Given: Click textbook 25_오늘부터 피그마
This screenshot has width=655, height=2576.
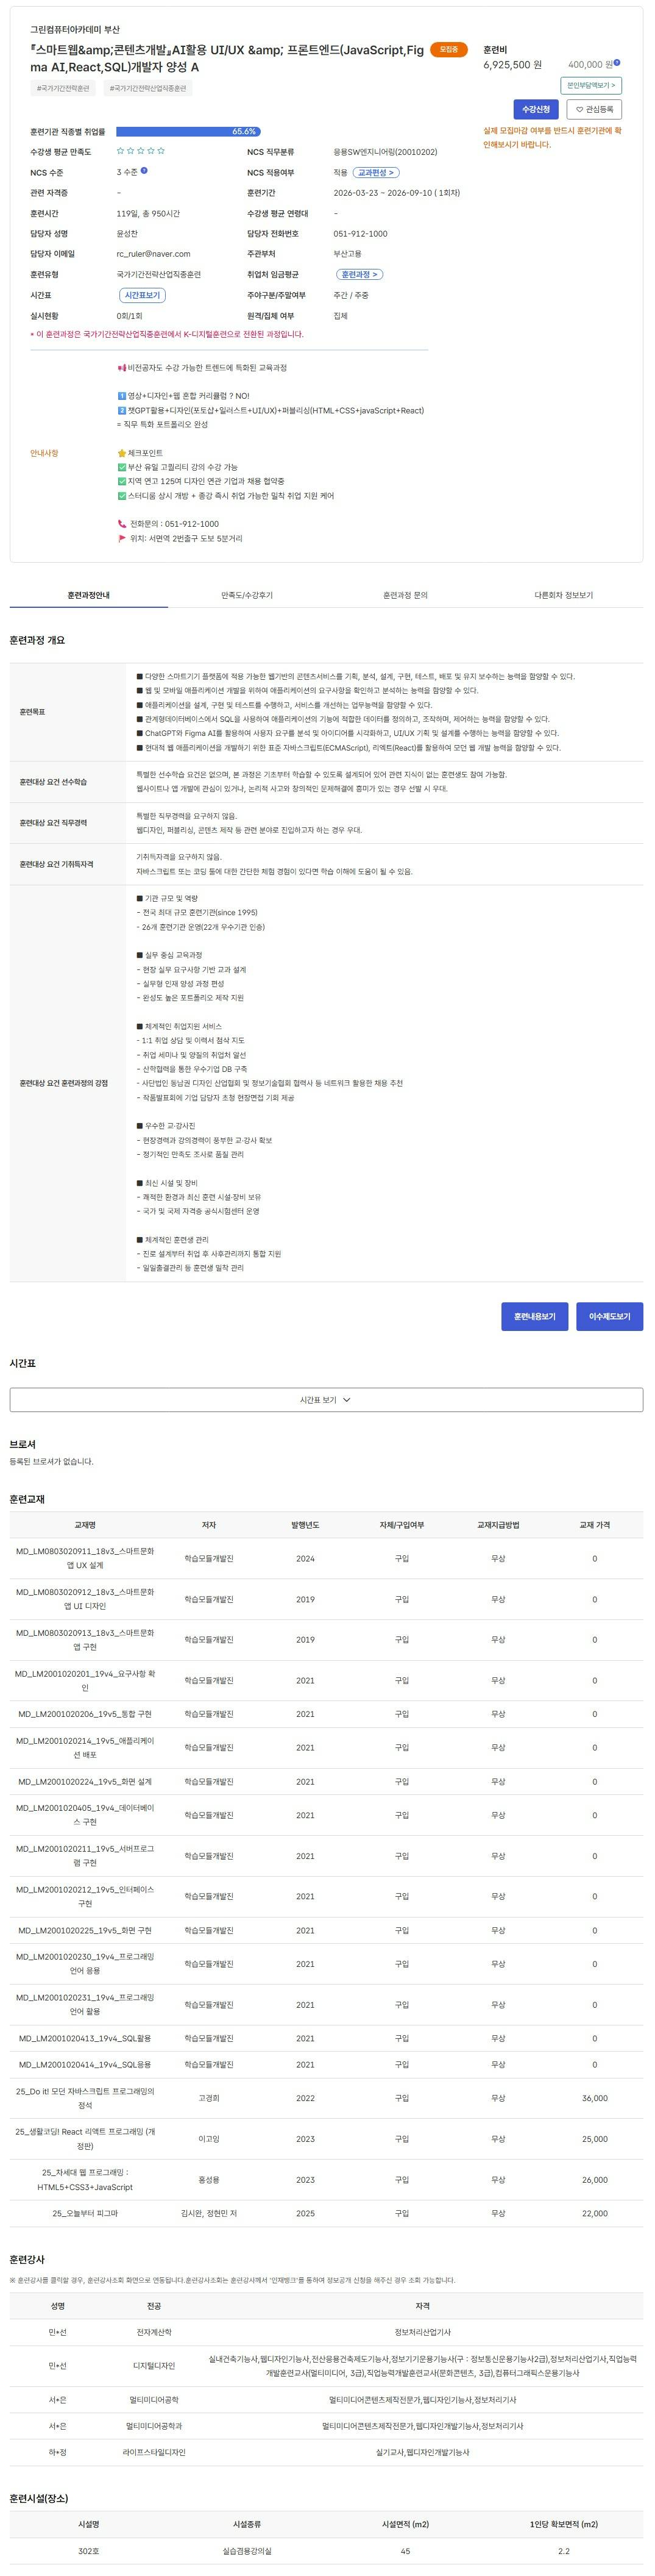Looking at the screenshot, I should 85,2213.
